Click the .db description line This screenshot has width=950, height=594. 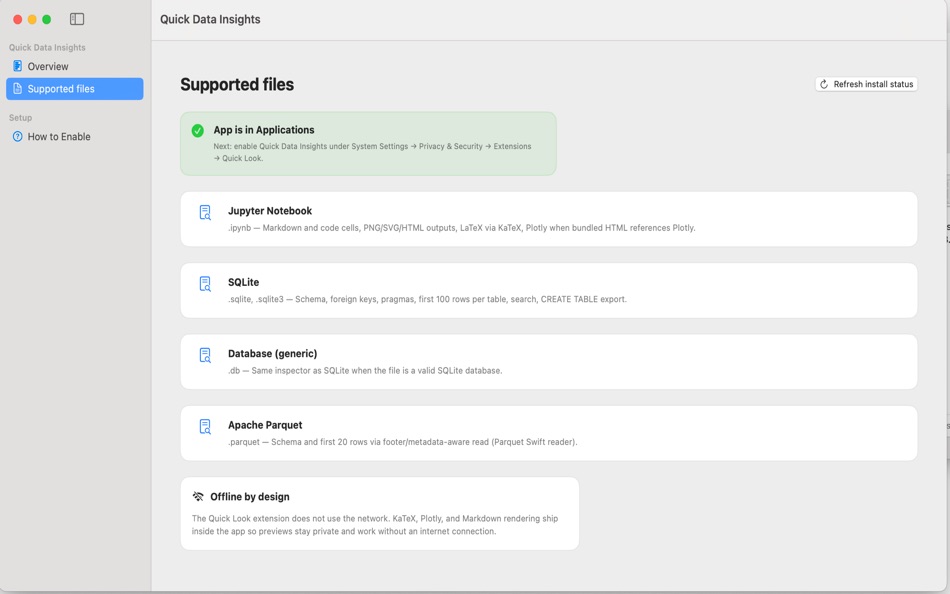(x=365, y=371)
